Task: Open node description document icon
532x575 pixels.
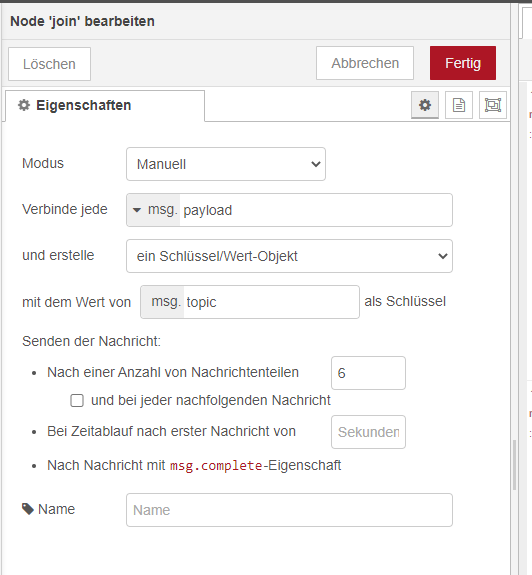Action: [x=459, y=105]
